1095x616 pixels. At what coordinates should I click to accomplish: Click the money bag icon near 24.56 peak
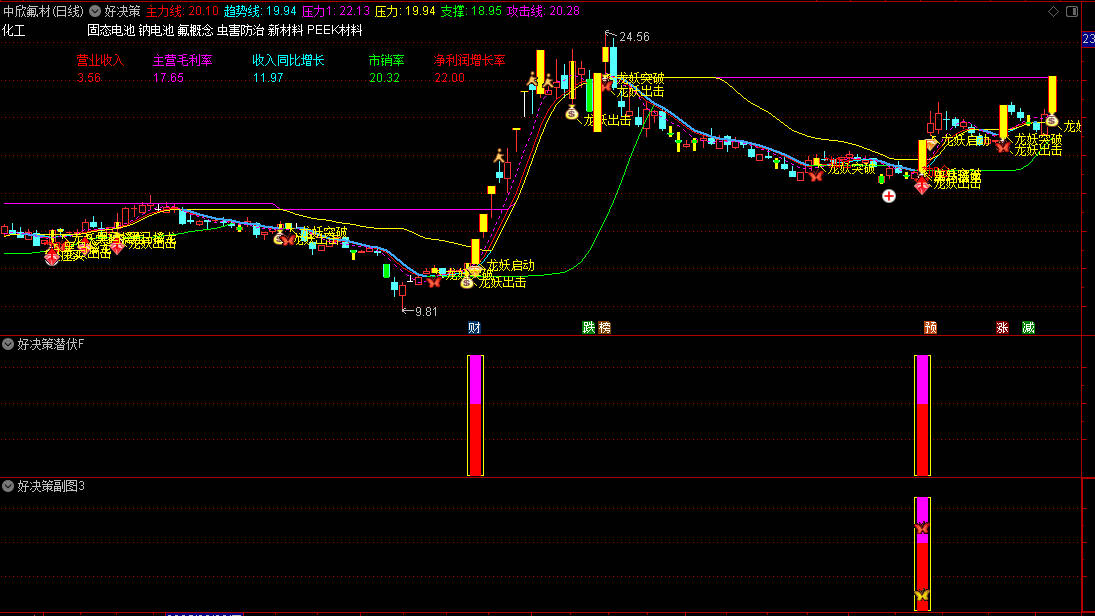572,112
